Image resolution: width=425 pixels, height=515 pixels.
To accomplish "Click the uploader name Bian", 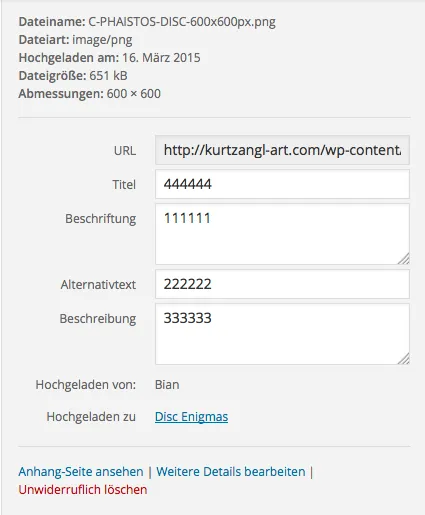I will 167,385.
